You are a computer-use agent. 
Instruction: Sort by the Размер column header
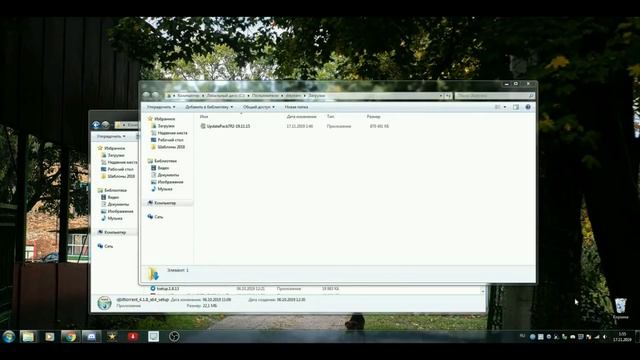[x=373, y=117]
